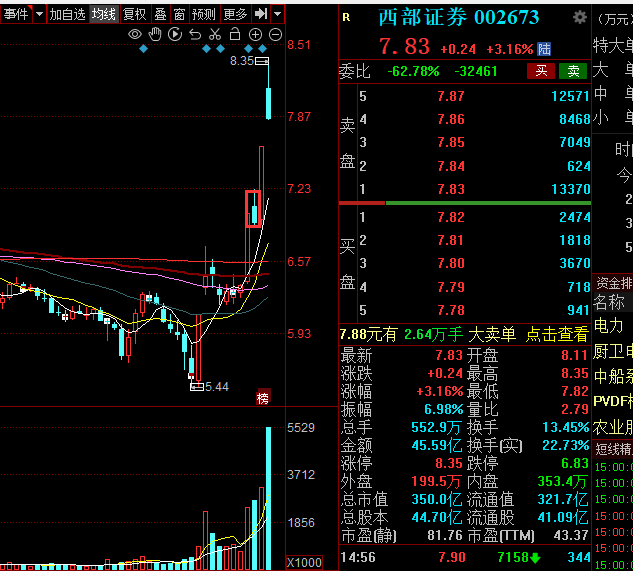Image resolution: width=633 pixels, height=571 pixels.
Task: Click the 8.35 high price marker box
Action: tap(262, 61)
